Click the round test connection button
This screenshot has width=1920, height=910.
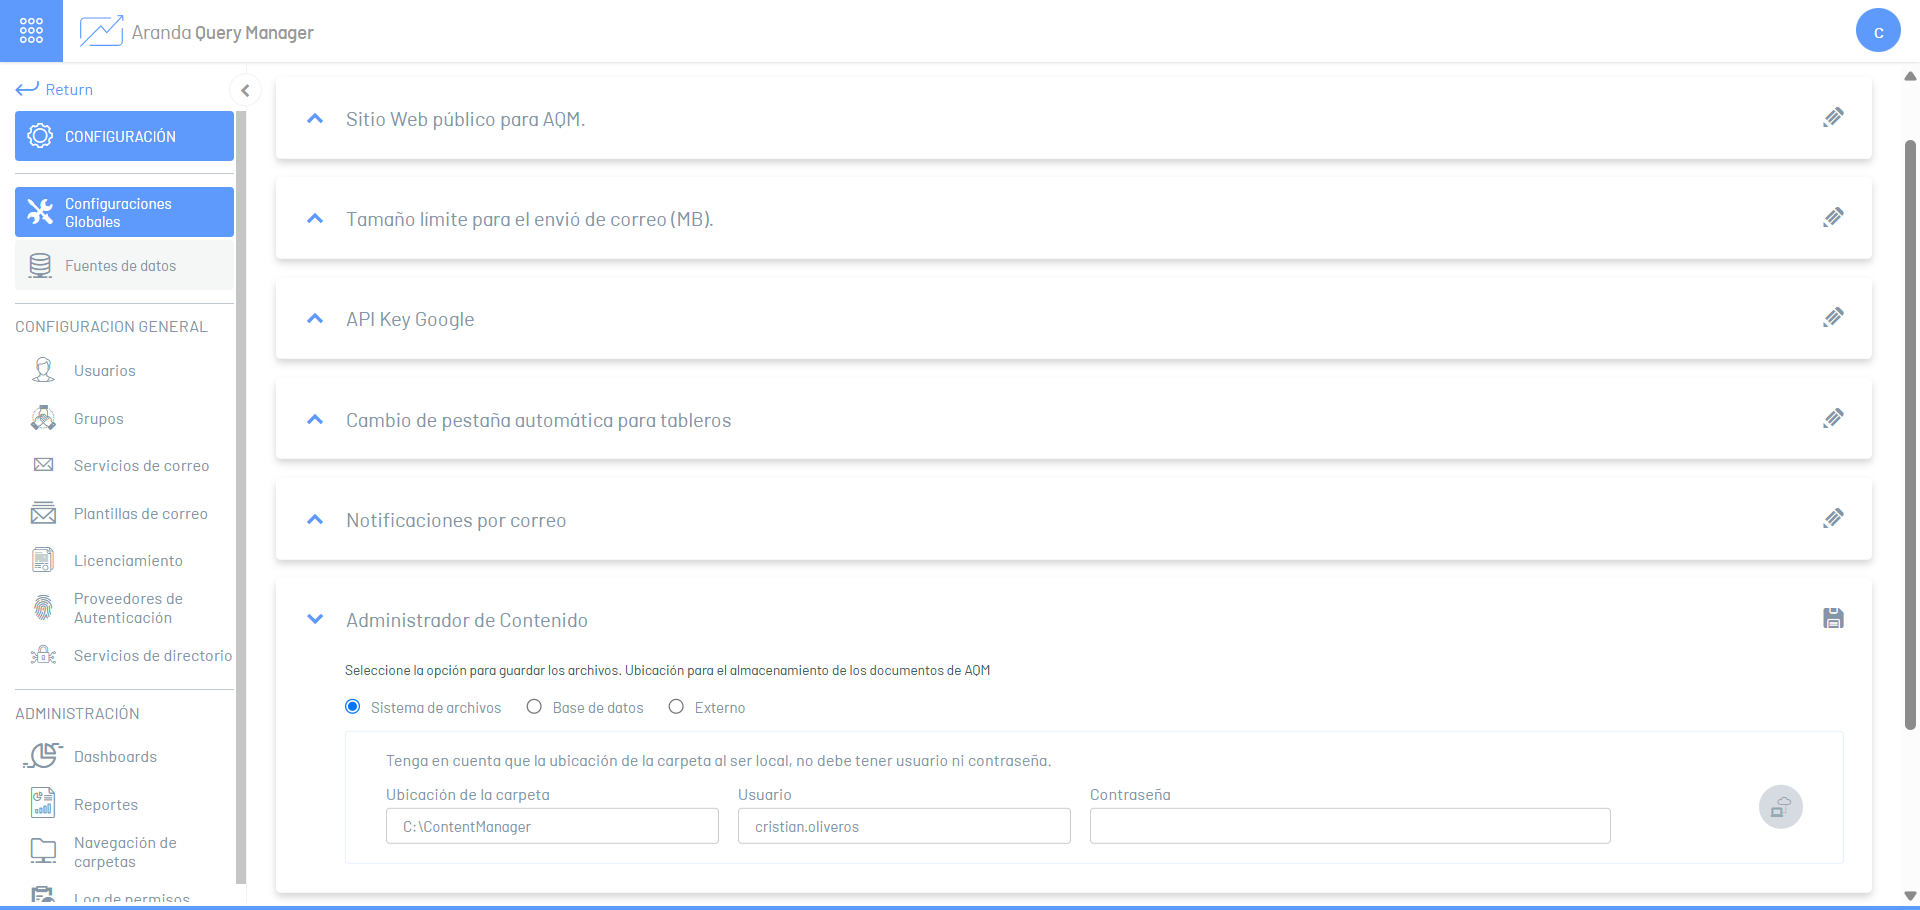point(1780,807)
